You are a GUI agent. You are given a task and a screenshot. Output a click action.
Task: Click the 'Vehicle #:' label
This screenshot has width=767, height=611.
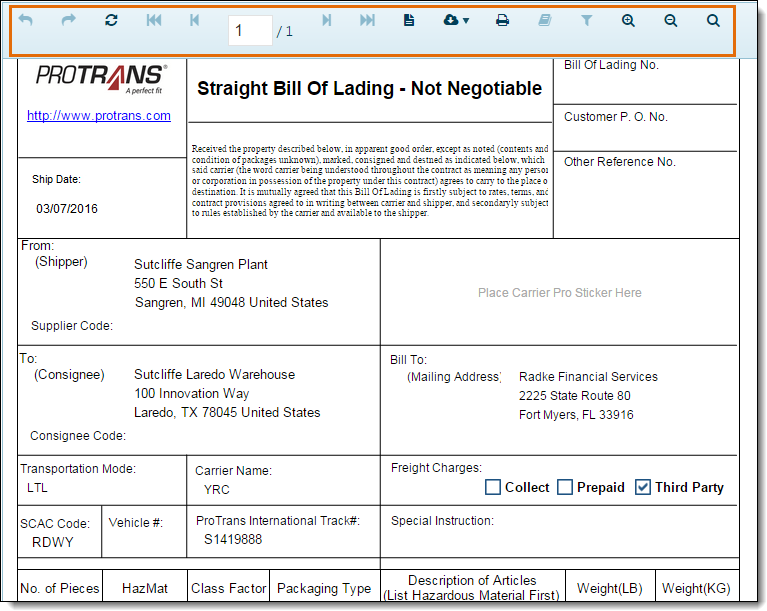pos(135,523)
